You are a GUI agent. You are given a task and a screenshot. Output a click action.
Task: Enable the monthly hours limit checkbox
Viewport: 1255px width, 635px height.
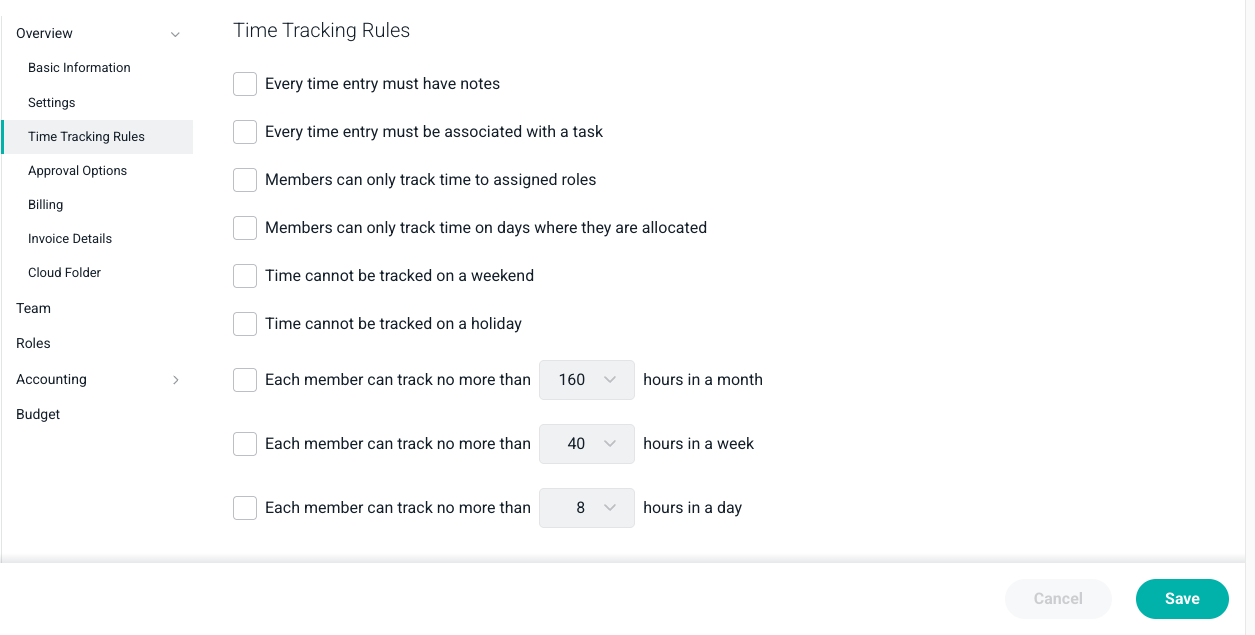(x=245, y=380)
